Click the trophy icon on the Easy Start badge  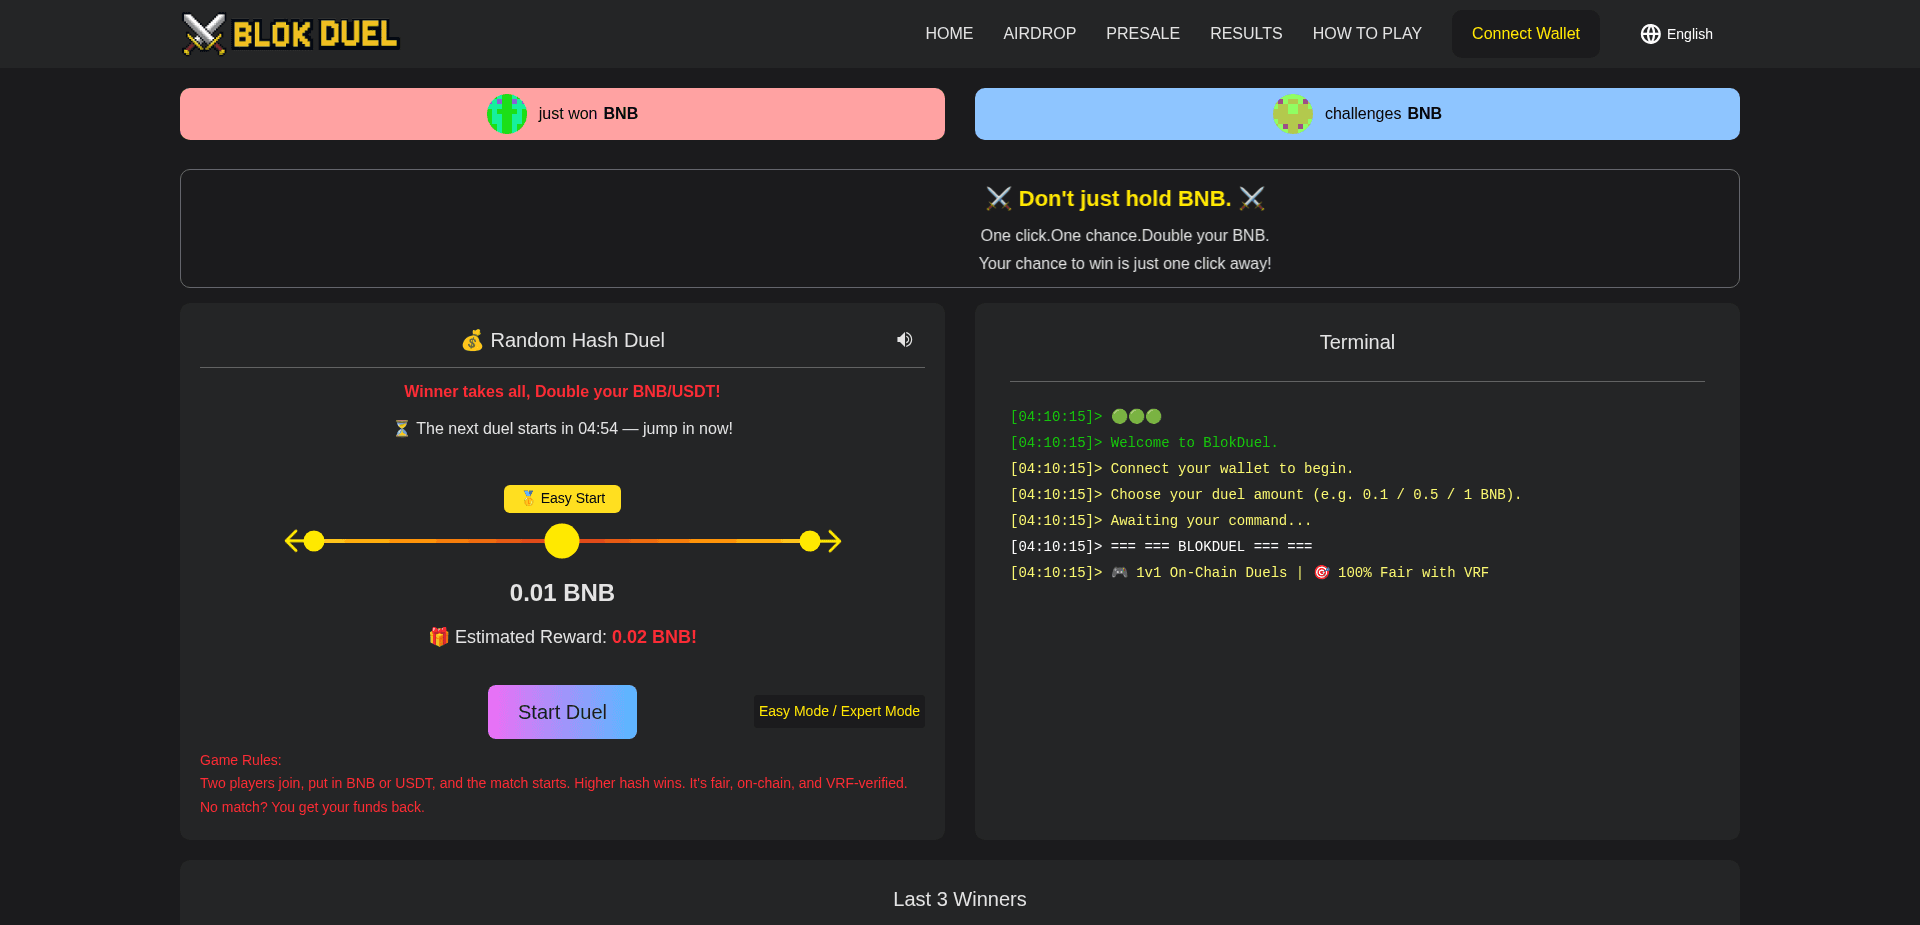[527, 498]
